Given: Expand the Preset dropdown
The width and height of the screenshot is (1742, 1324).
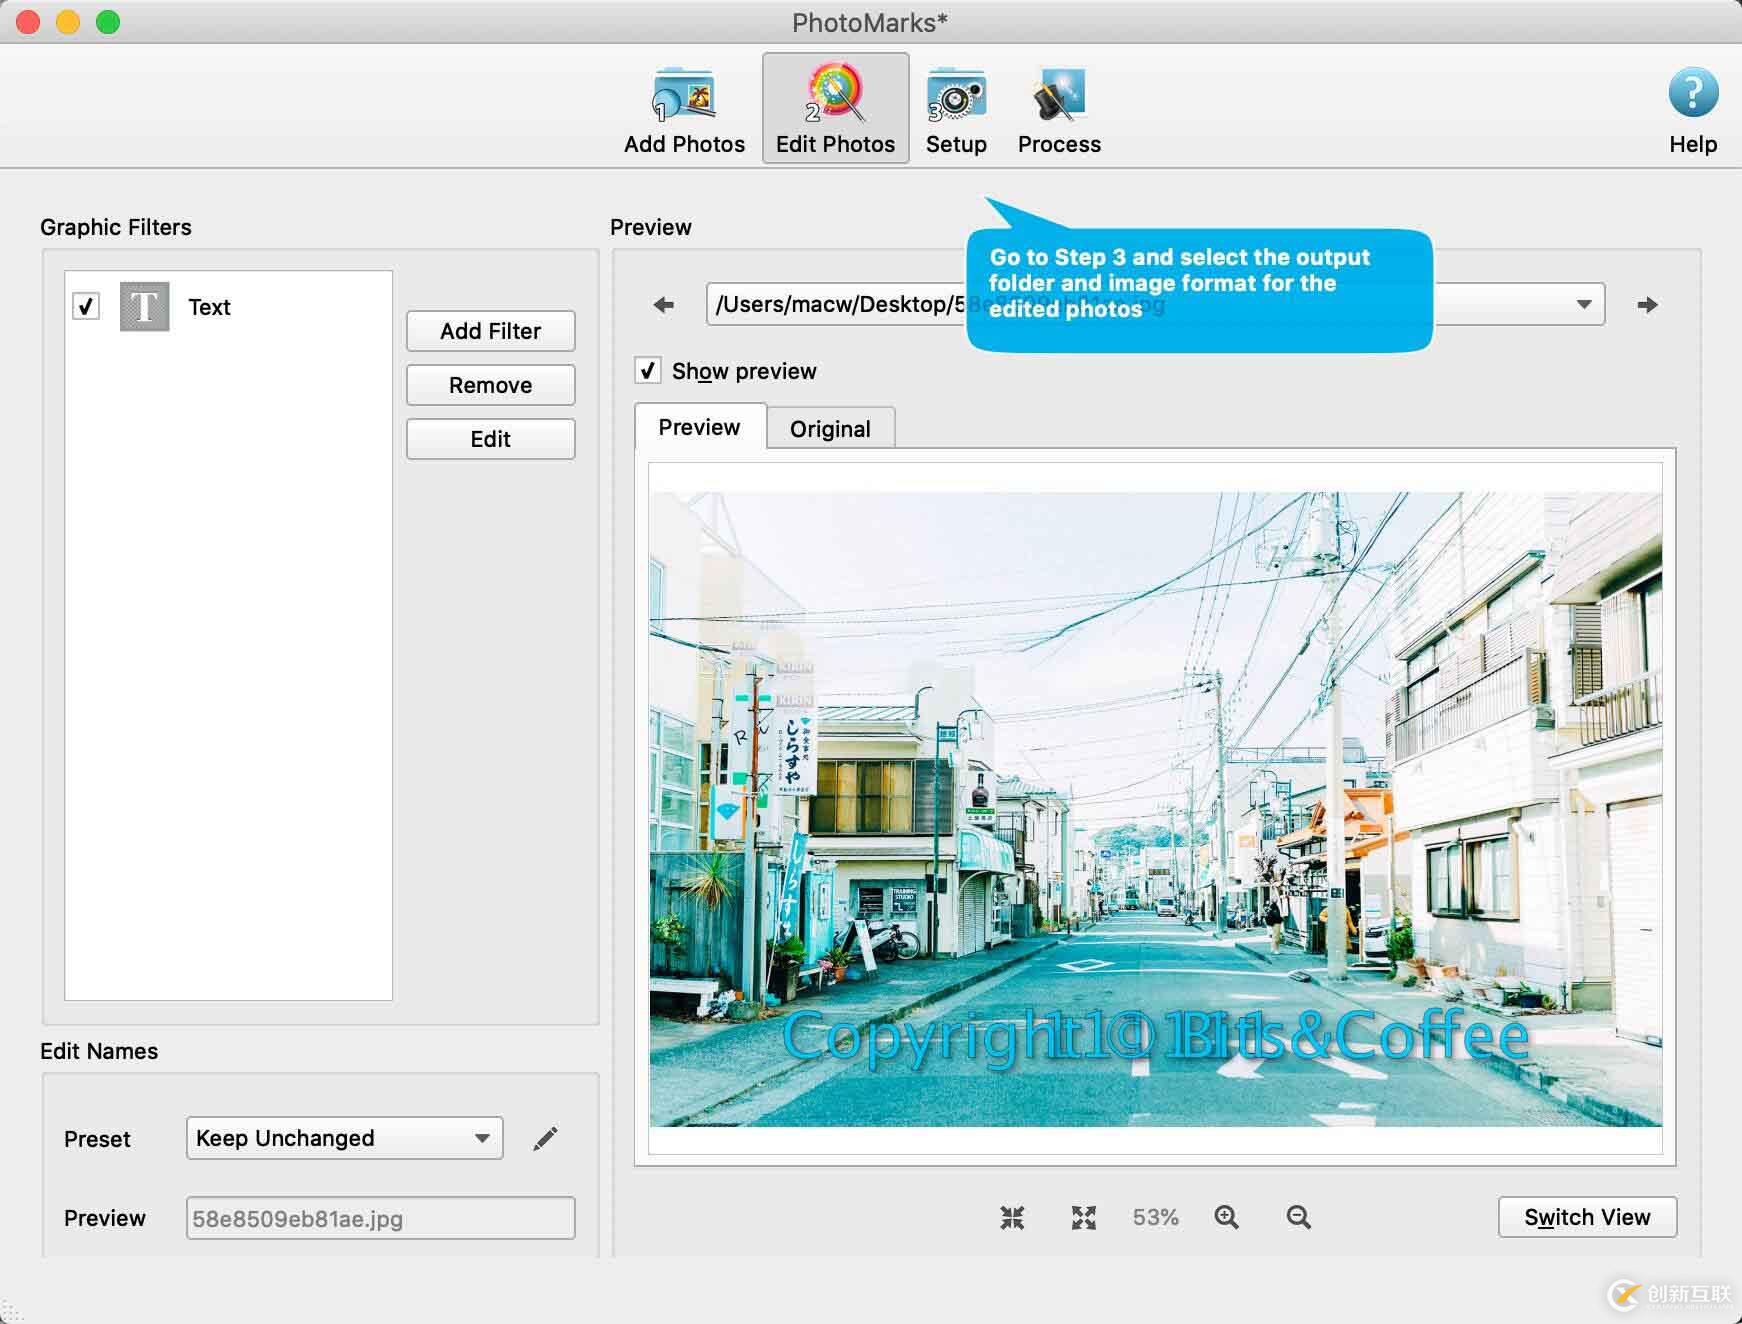Looking at the screenshot, I should (344, 1138).
